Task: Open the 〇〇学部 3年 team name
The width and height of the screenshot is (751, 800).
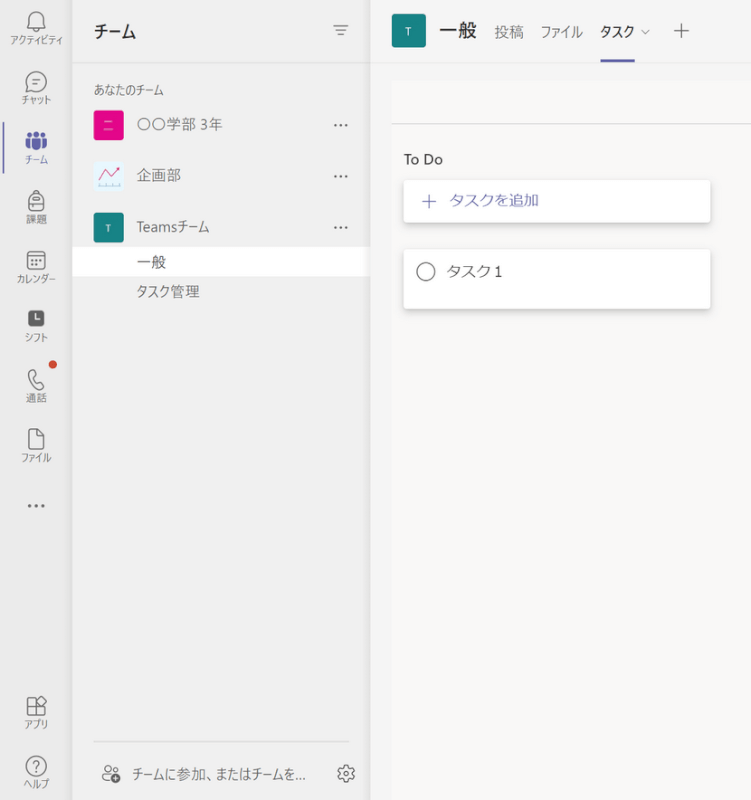Action: point(179,124)
